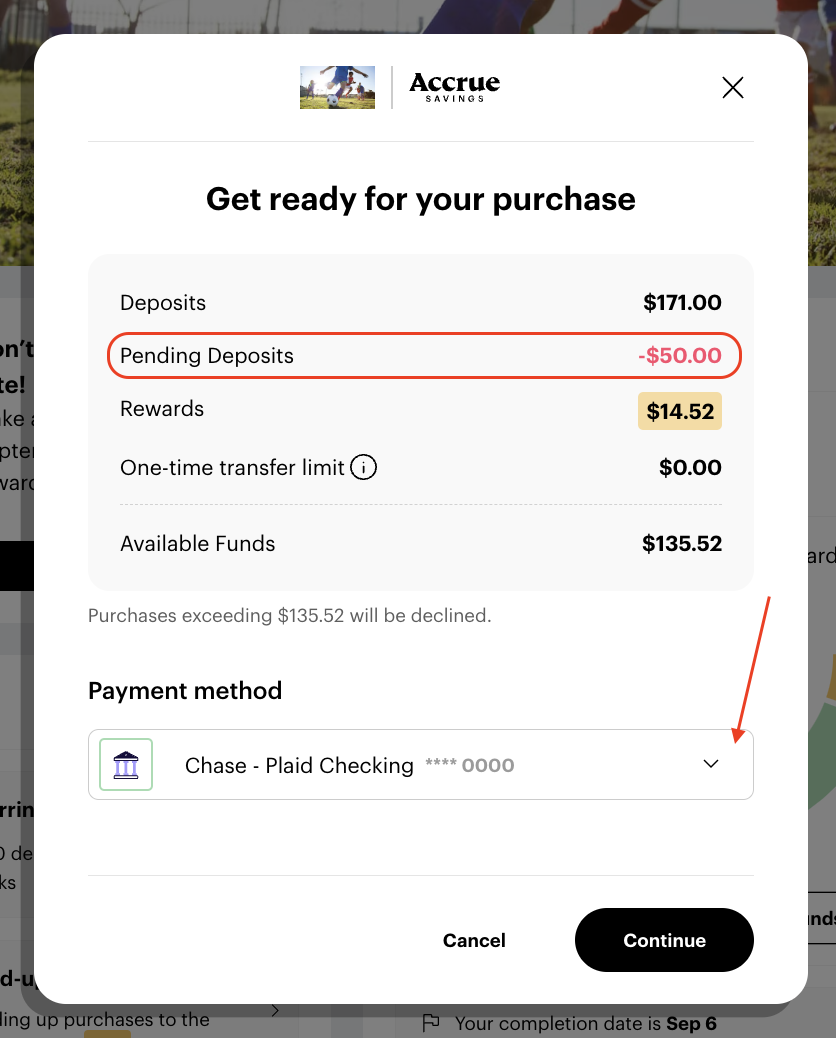The image size is (836, 1038).
Task: Click Cancel to dismiss the purchase
Action: point(474,940)
